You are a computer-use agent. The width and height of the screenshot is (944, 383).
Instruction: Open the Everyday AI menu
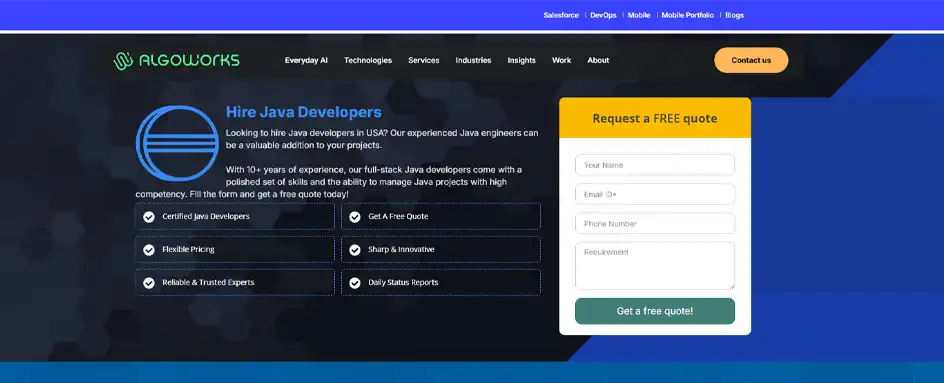coord(306,60)
